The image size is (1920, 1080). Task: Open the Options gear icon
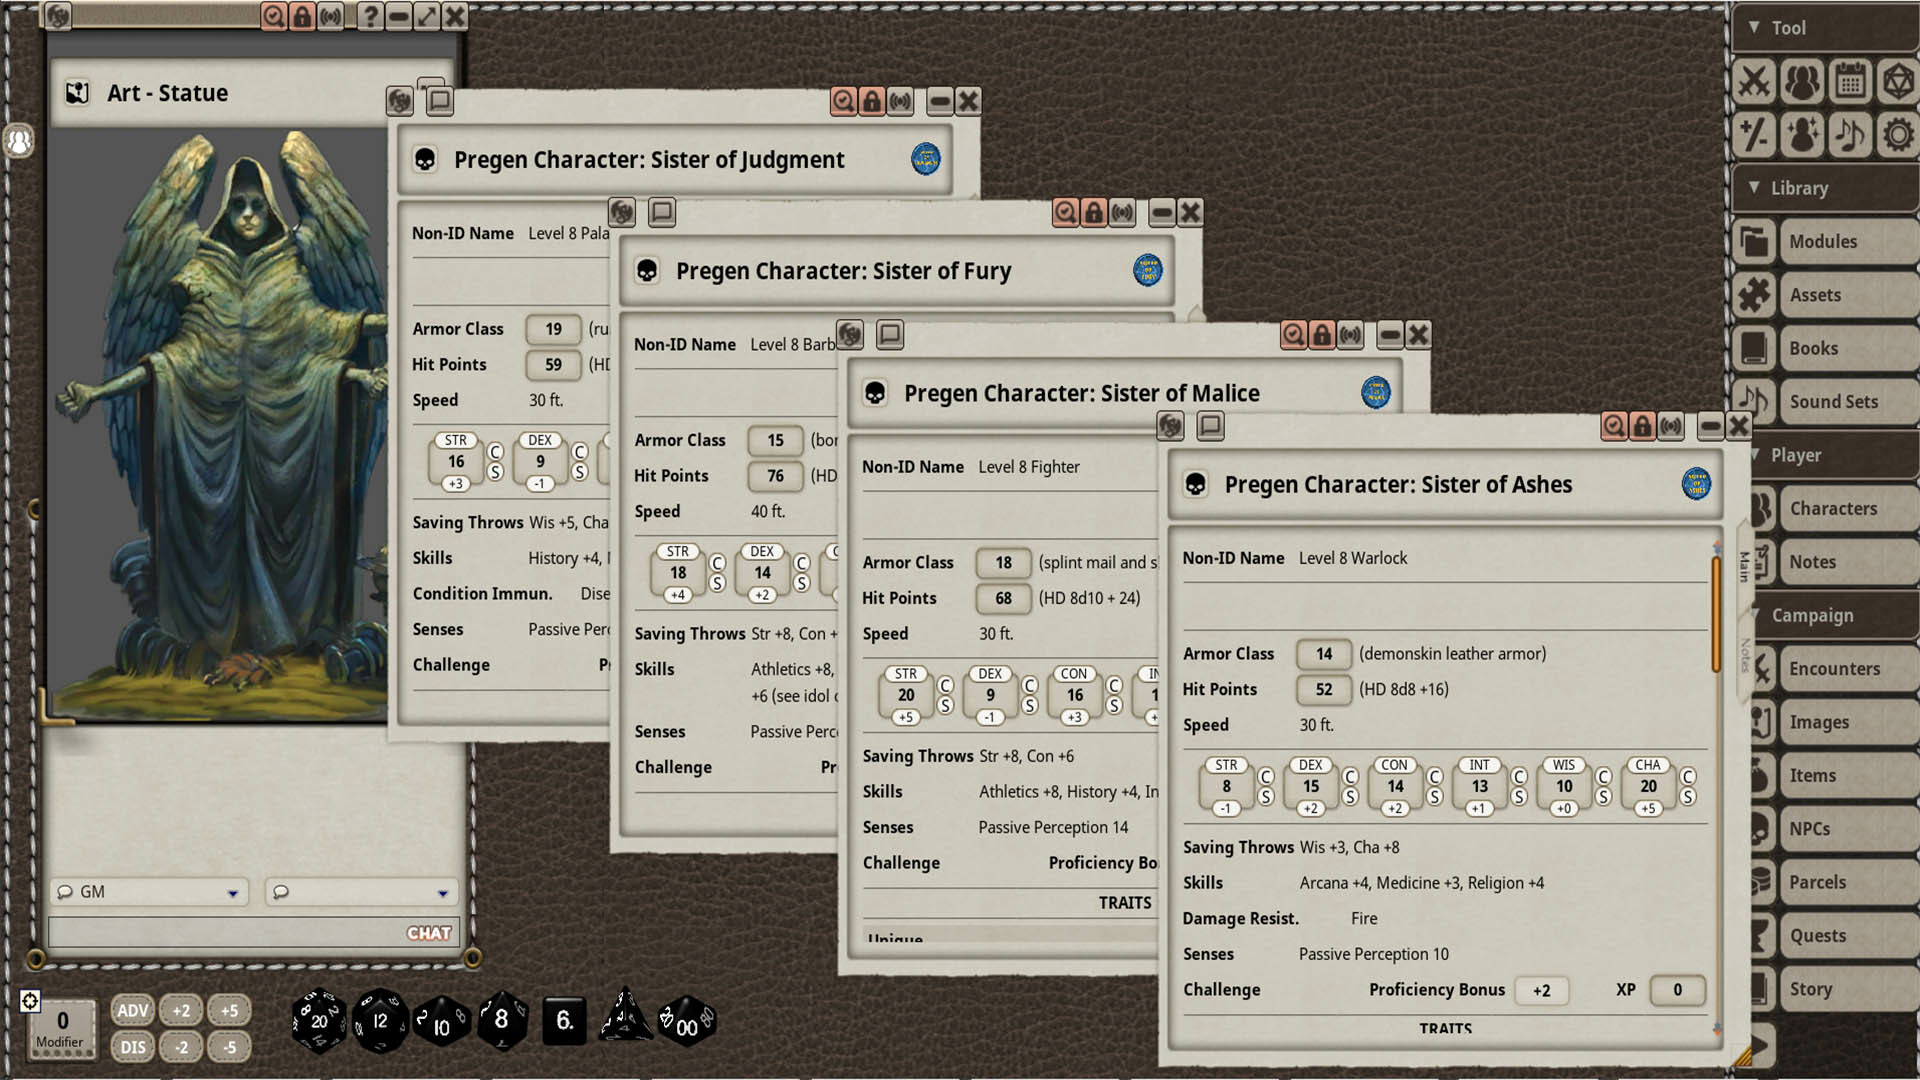[x=1897, y=134]
